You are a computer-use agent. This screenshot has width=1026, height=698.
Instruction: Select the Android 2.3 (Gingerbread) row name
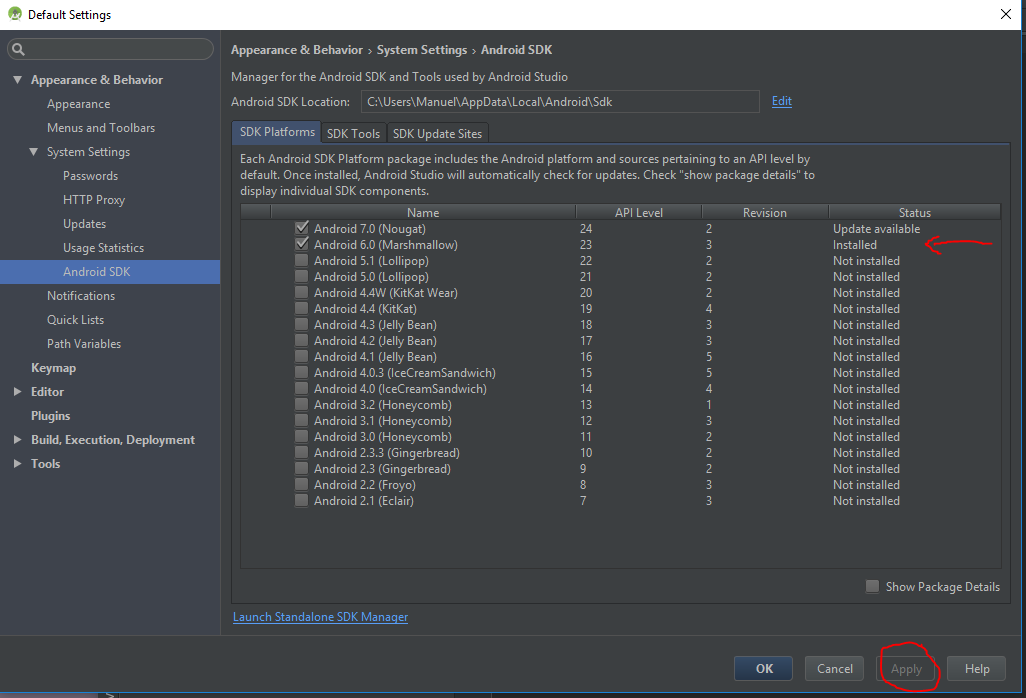382,468
